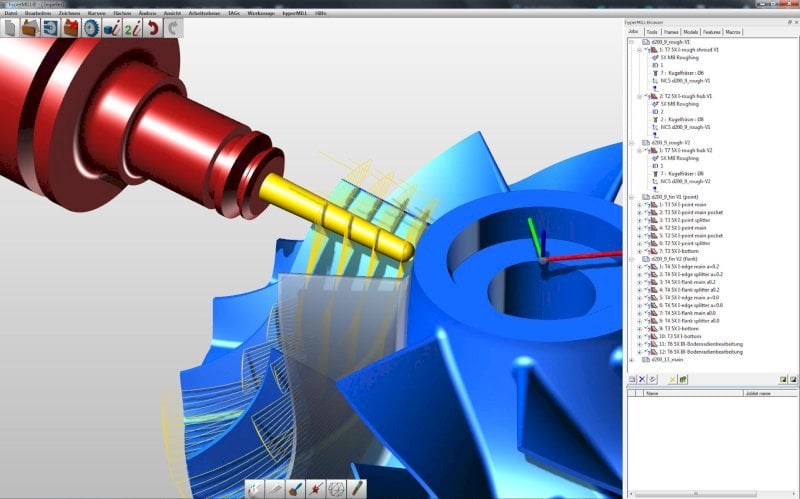Click the blue Save disk icon

(x=50, y=28)
